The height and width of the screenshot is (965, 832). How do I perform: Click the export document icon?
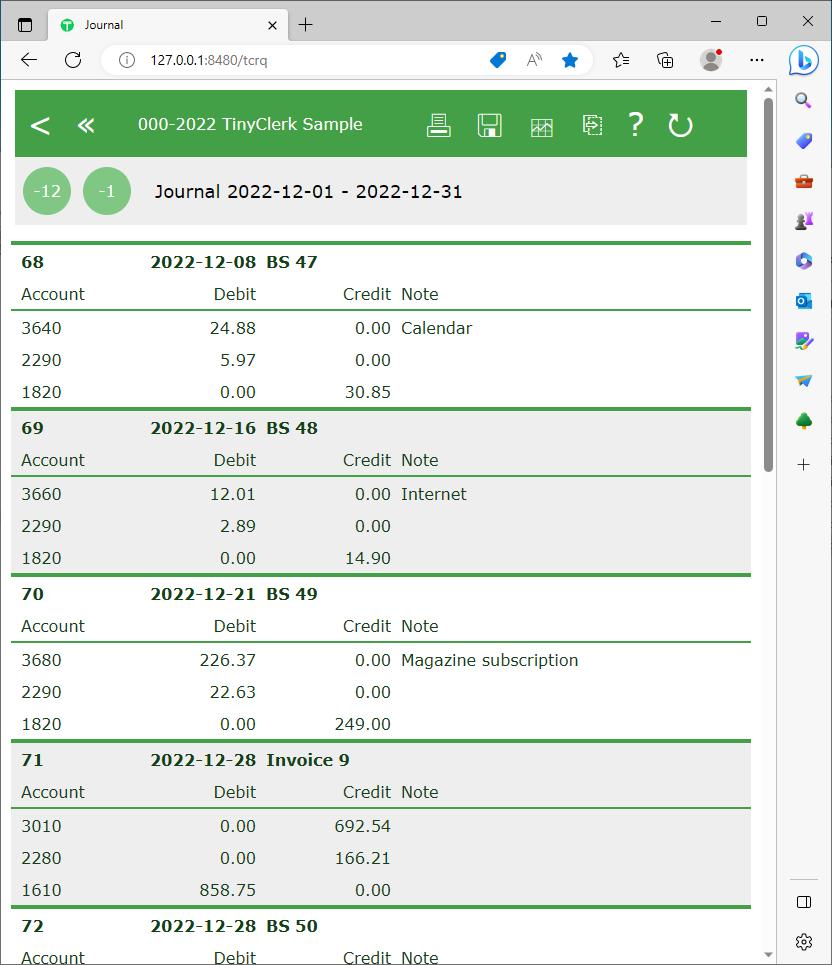coord(592,125)
